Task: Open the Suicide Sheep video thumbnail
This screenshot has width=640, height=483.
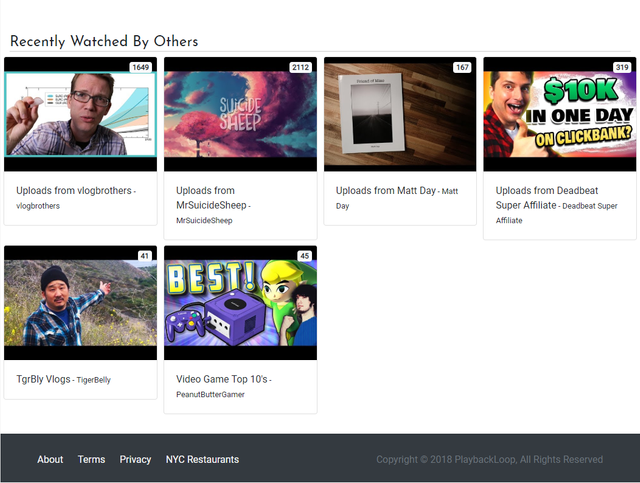Action: [240, 114]
